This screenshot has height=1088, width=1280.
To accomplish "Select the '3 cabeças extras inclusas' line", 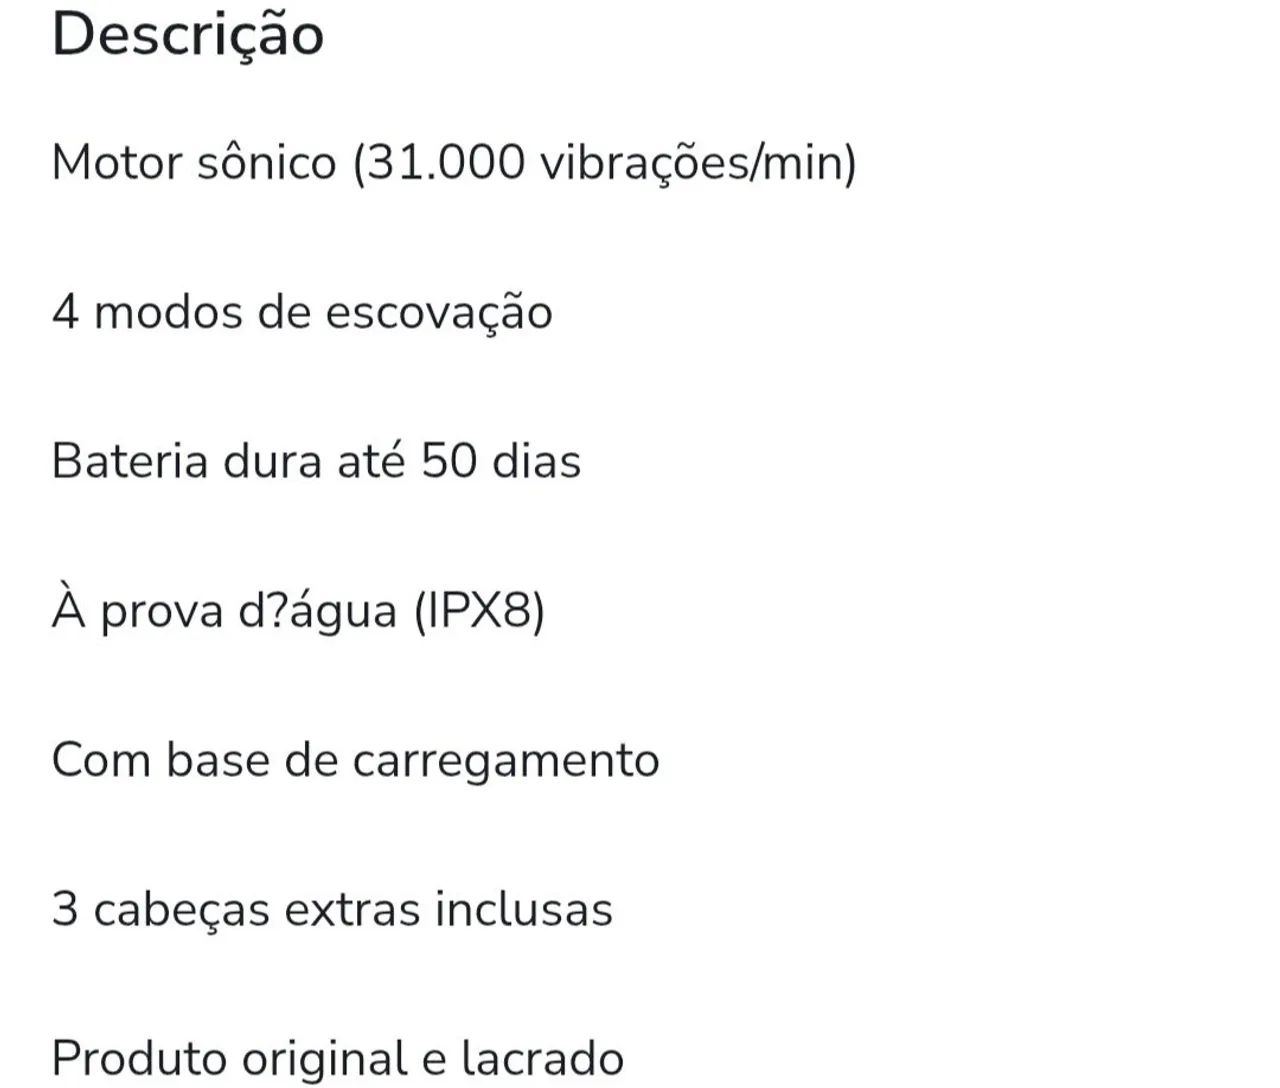I will (332, 910).
